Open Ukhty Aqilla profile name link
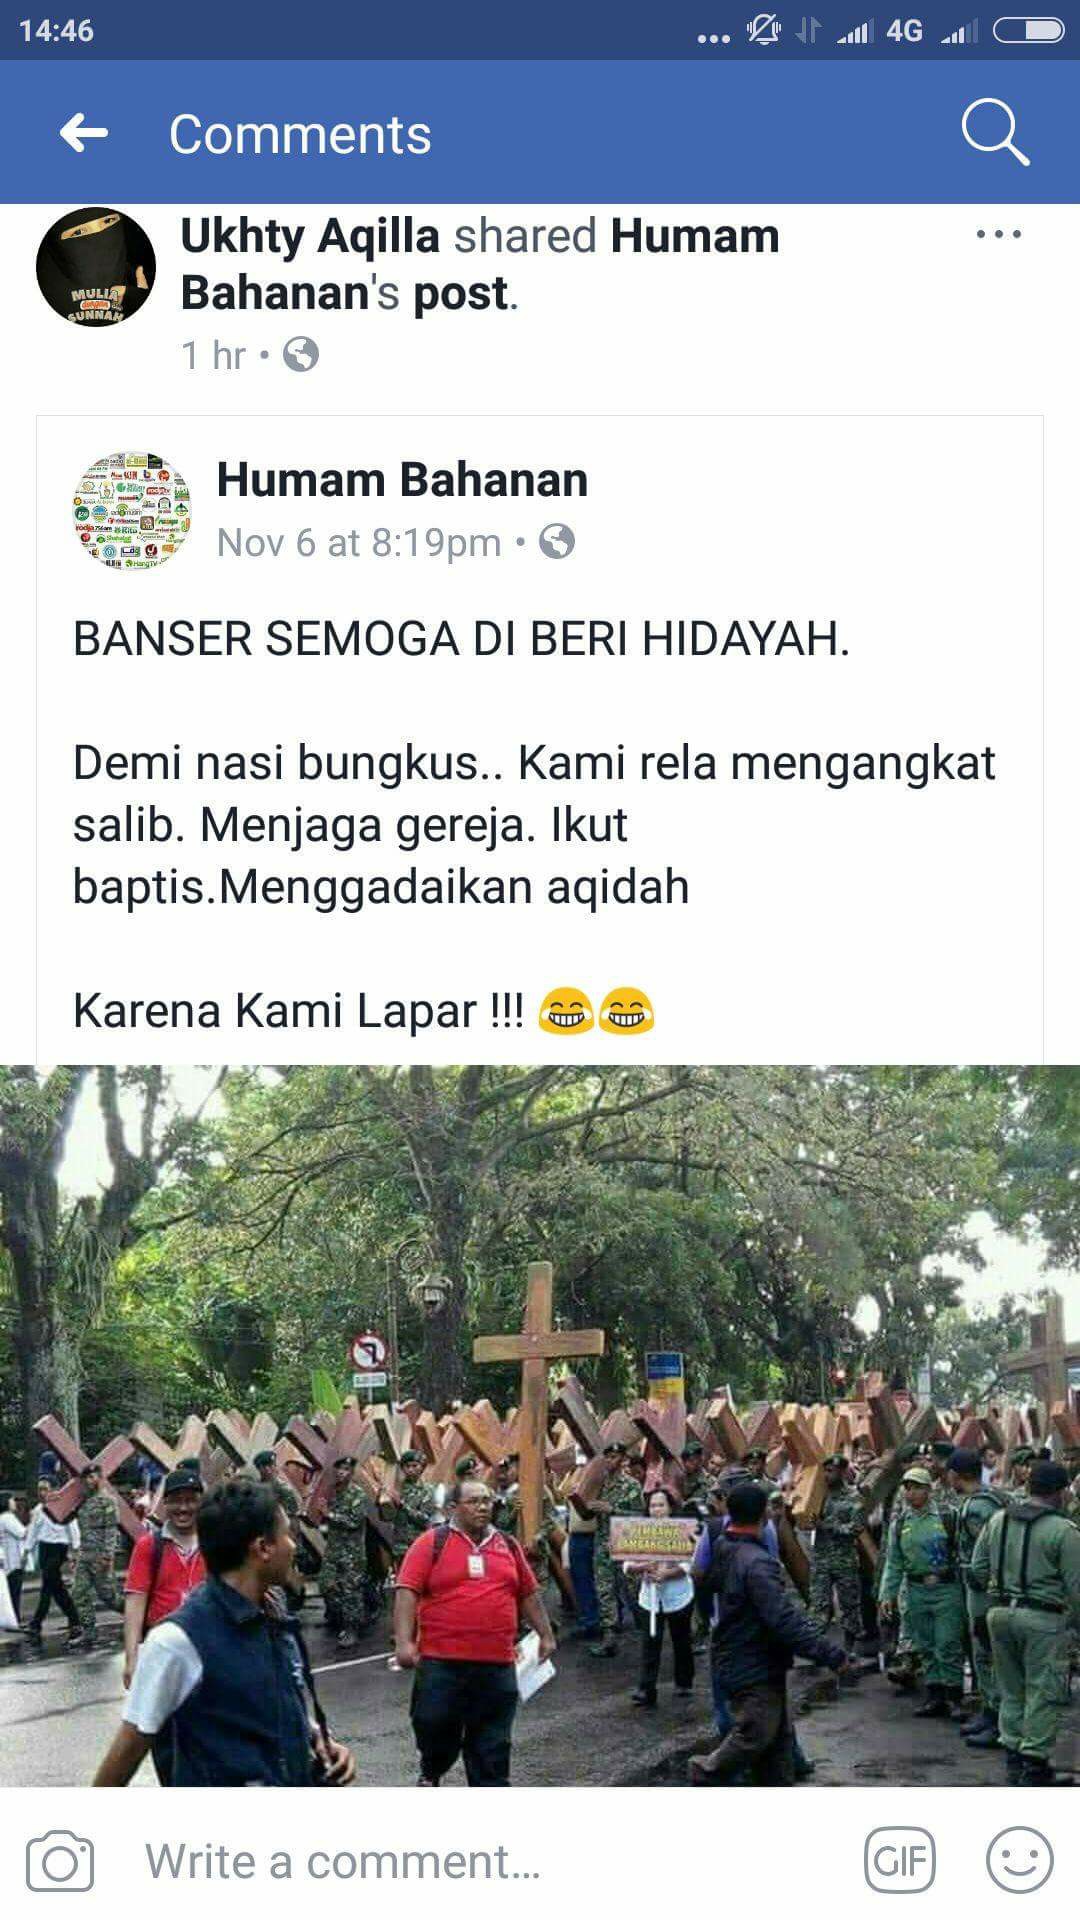The image size is (1080, 1920). point(310,236)
